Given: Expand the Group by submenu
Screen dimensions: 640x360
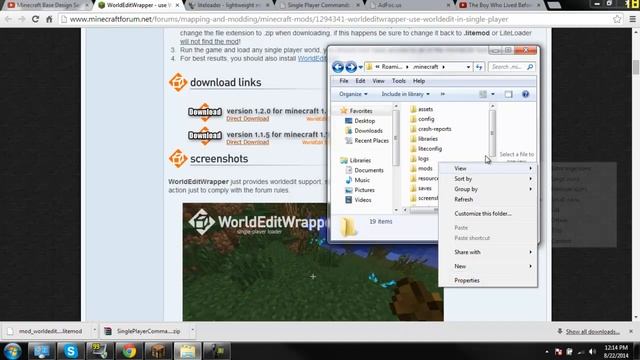Looking at the screenshot, I should 488,189.
